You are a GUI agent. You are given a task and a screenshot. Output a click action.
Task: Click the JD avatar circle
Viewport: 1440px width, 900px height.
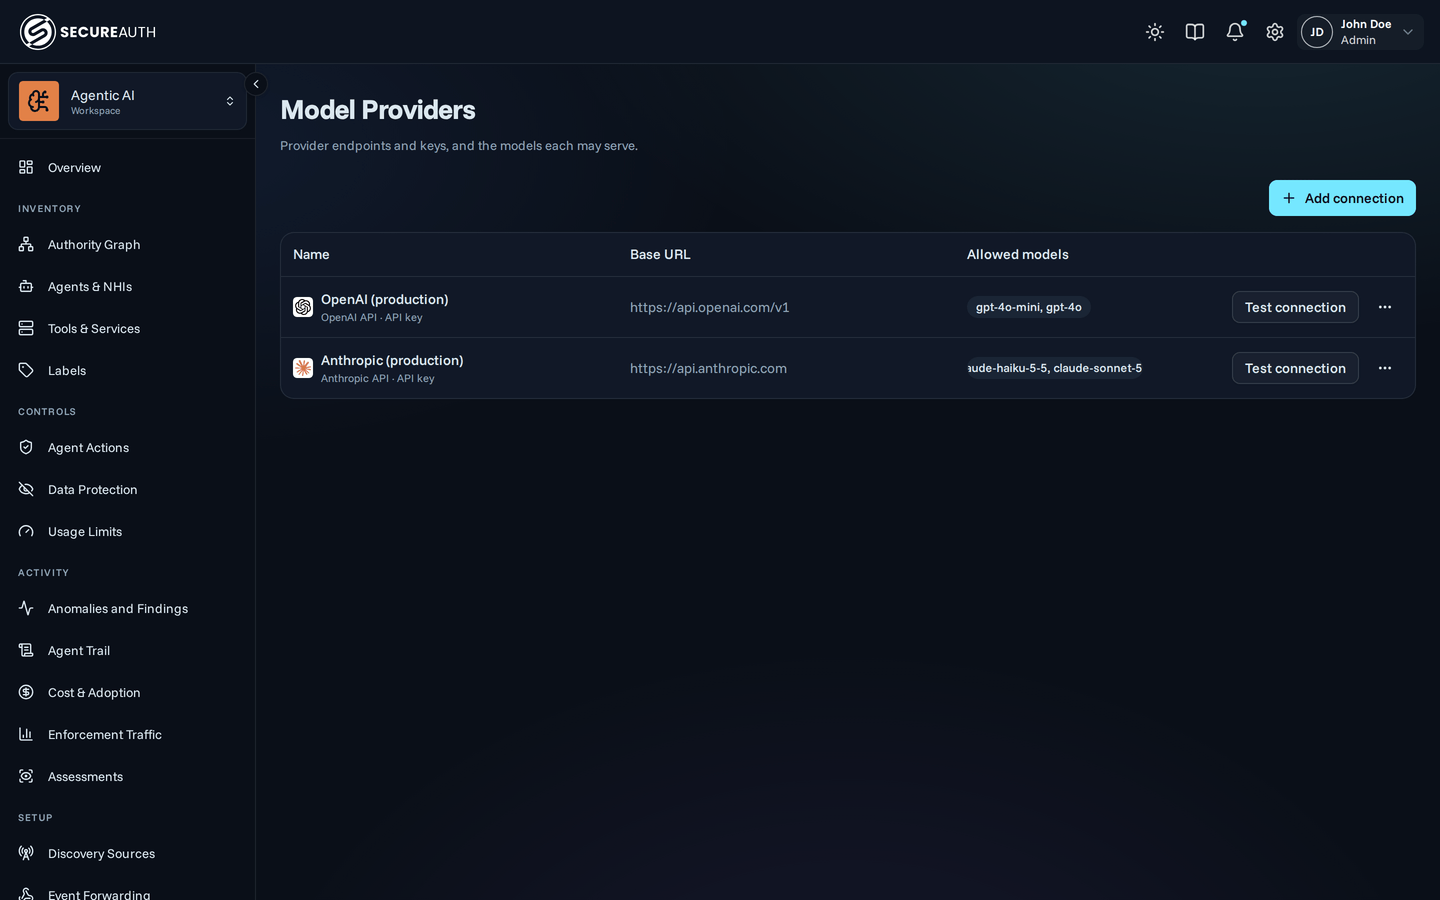coord(1317,32)
